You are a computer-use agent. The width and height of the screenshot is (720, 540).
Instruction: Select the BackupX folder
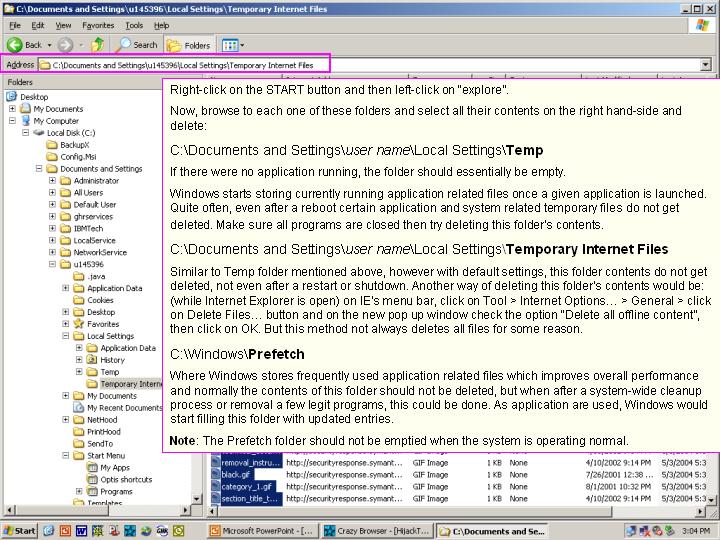pos(74,145)
